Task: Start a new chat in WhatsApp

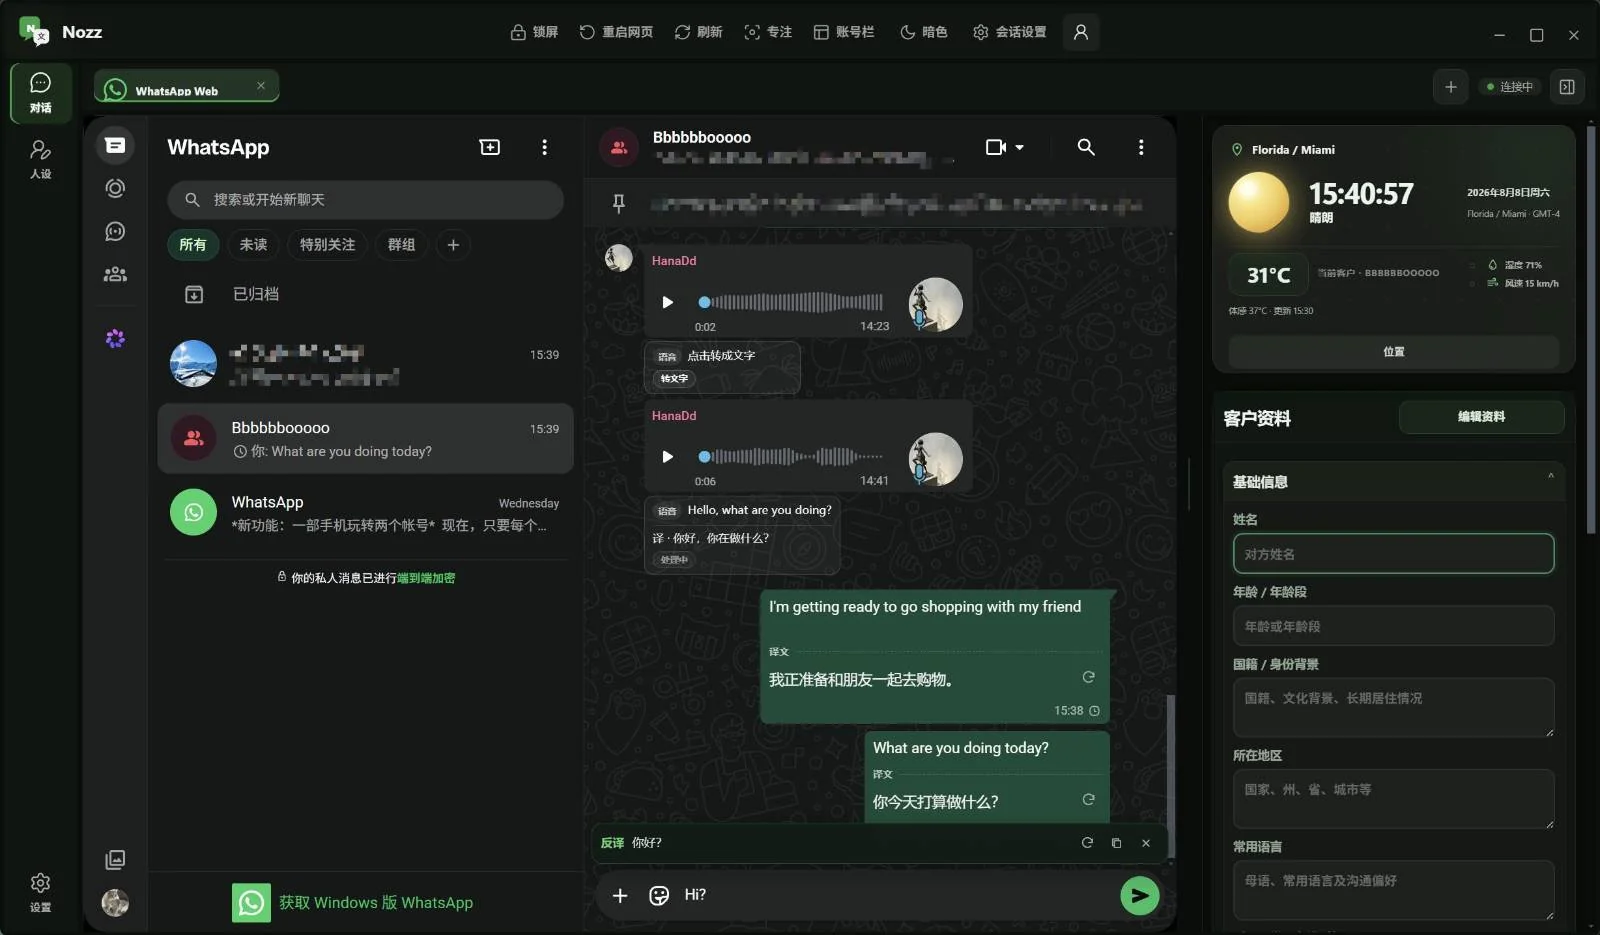Action: pos(490,147)
